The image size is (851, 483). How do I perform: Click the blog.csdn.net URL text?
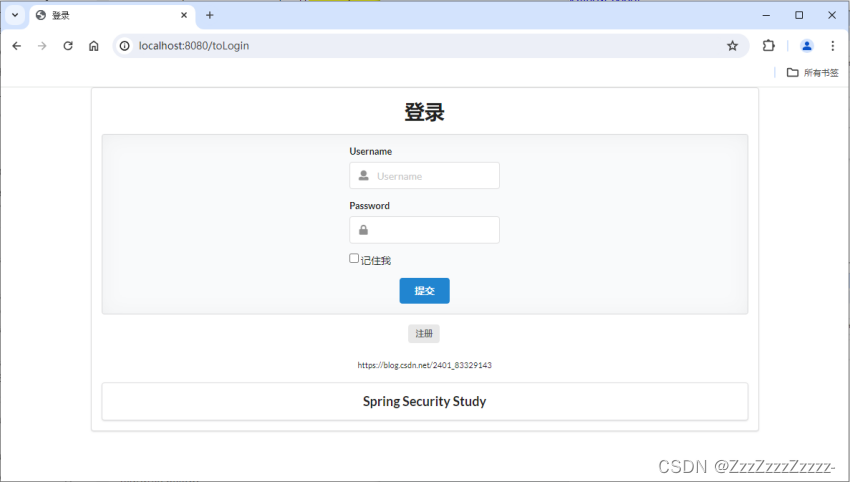424,365
